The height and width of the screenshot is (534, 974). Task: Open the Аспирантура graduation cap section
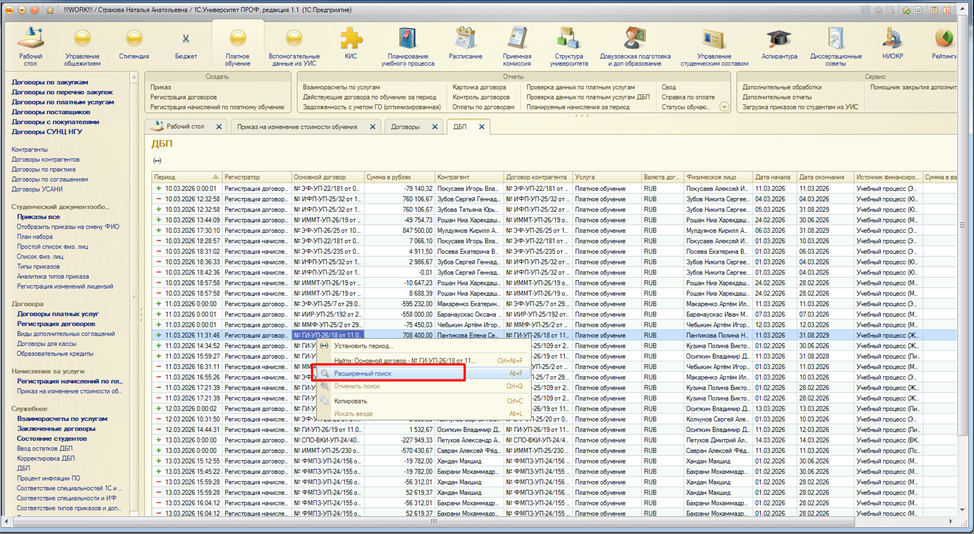pos(780,43)
